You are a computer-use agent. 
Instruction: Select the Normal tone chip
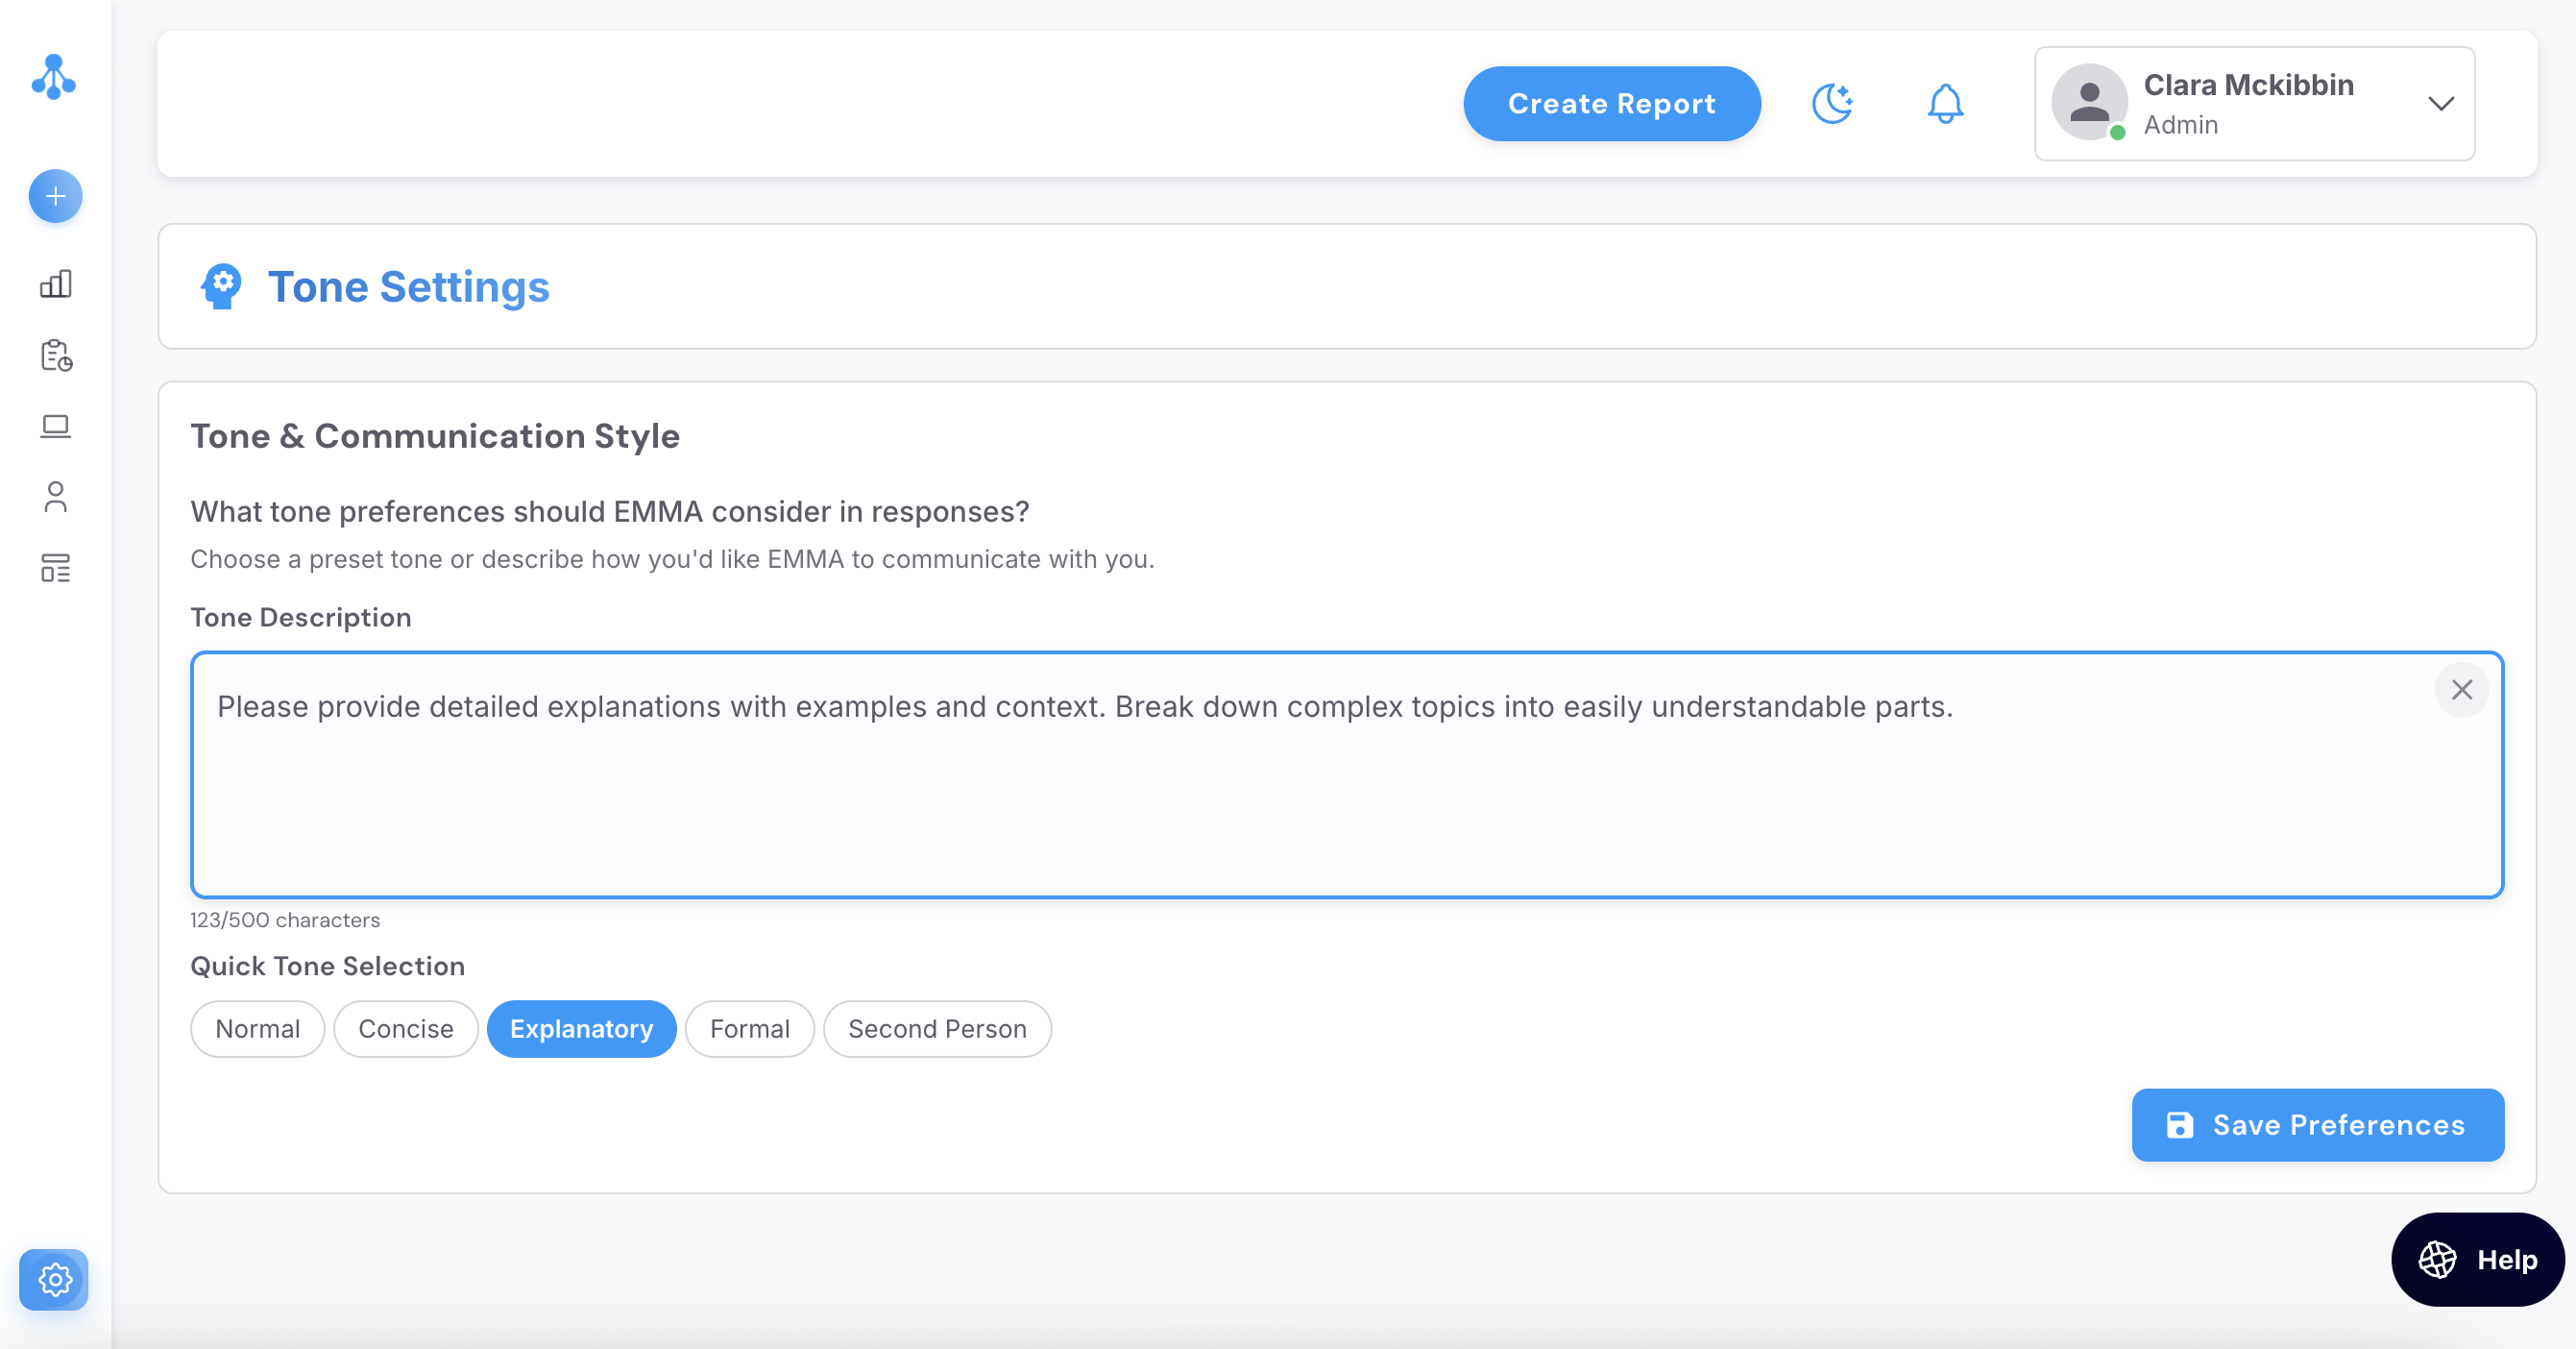point(257,1029)
